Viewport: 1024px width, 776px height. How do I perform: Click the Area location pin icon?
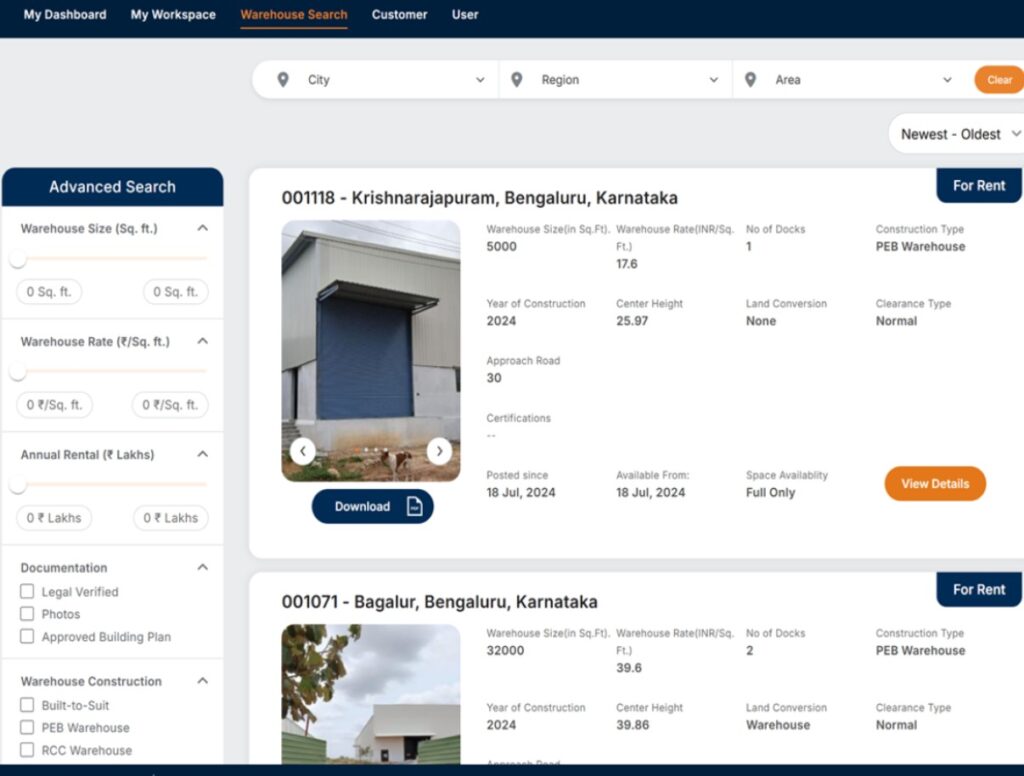coord(750,80)
